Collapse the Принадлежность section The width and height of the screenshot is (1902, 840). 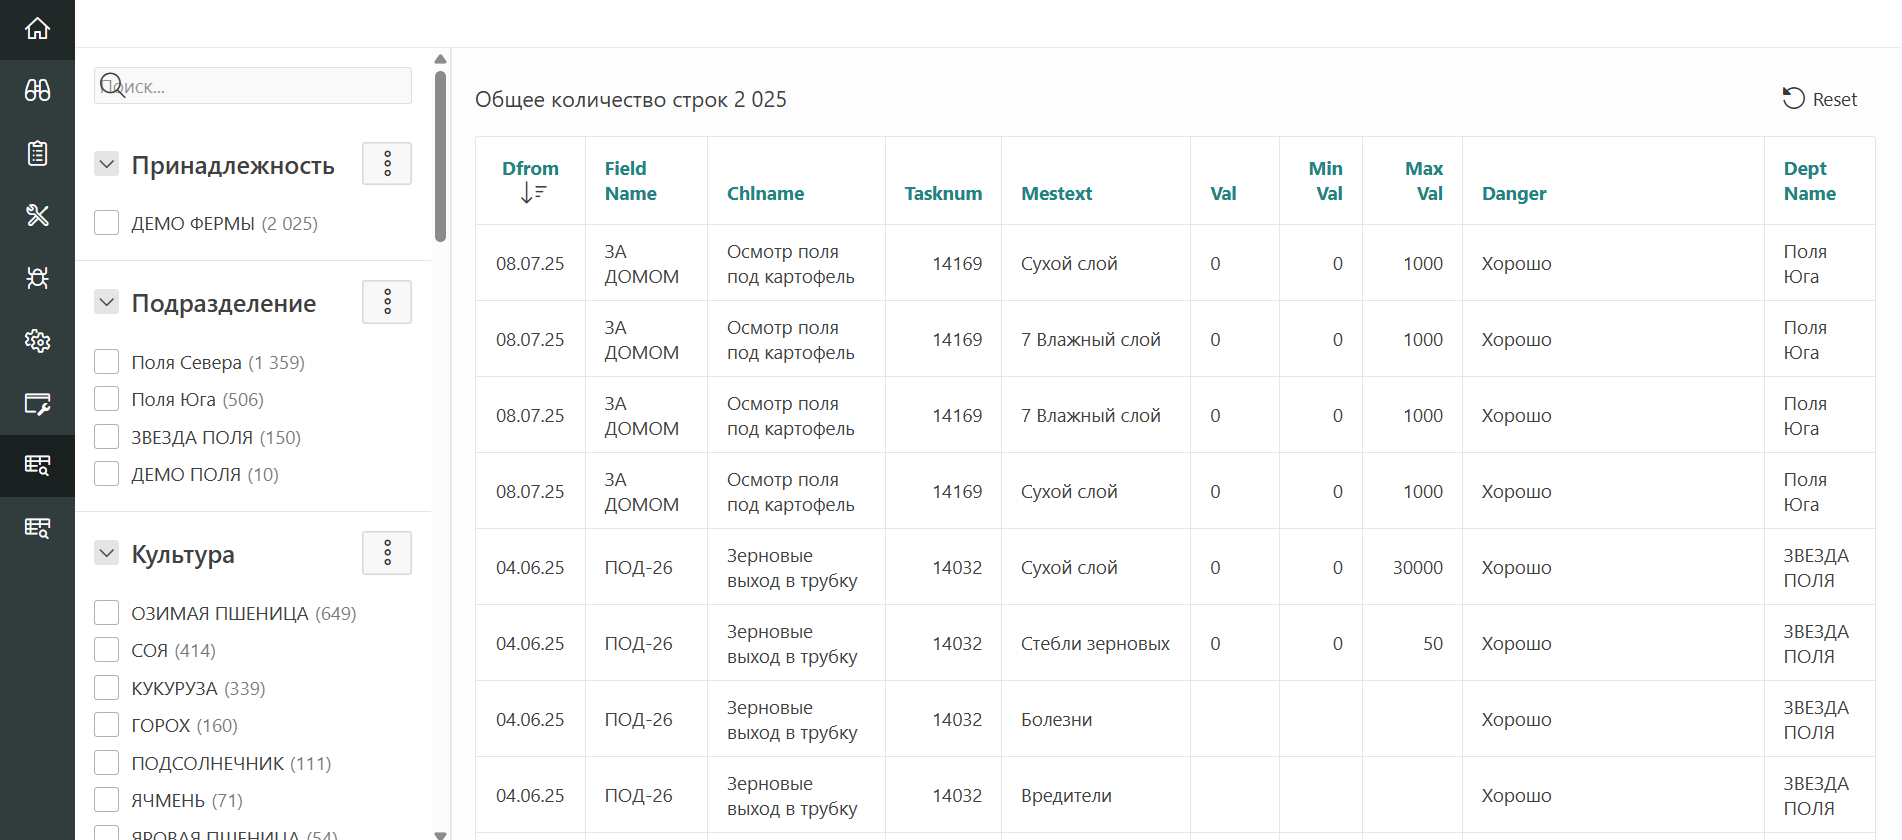[x=107, y=164]
